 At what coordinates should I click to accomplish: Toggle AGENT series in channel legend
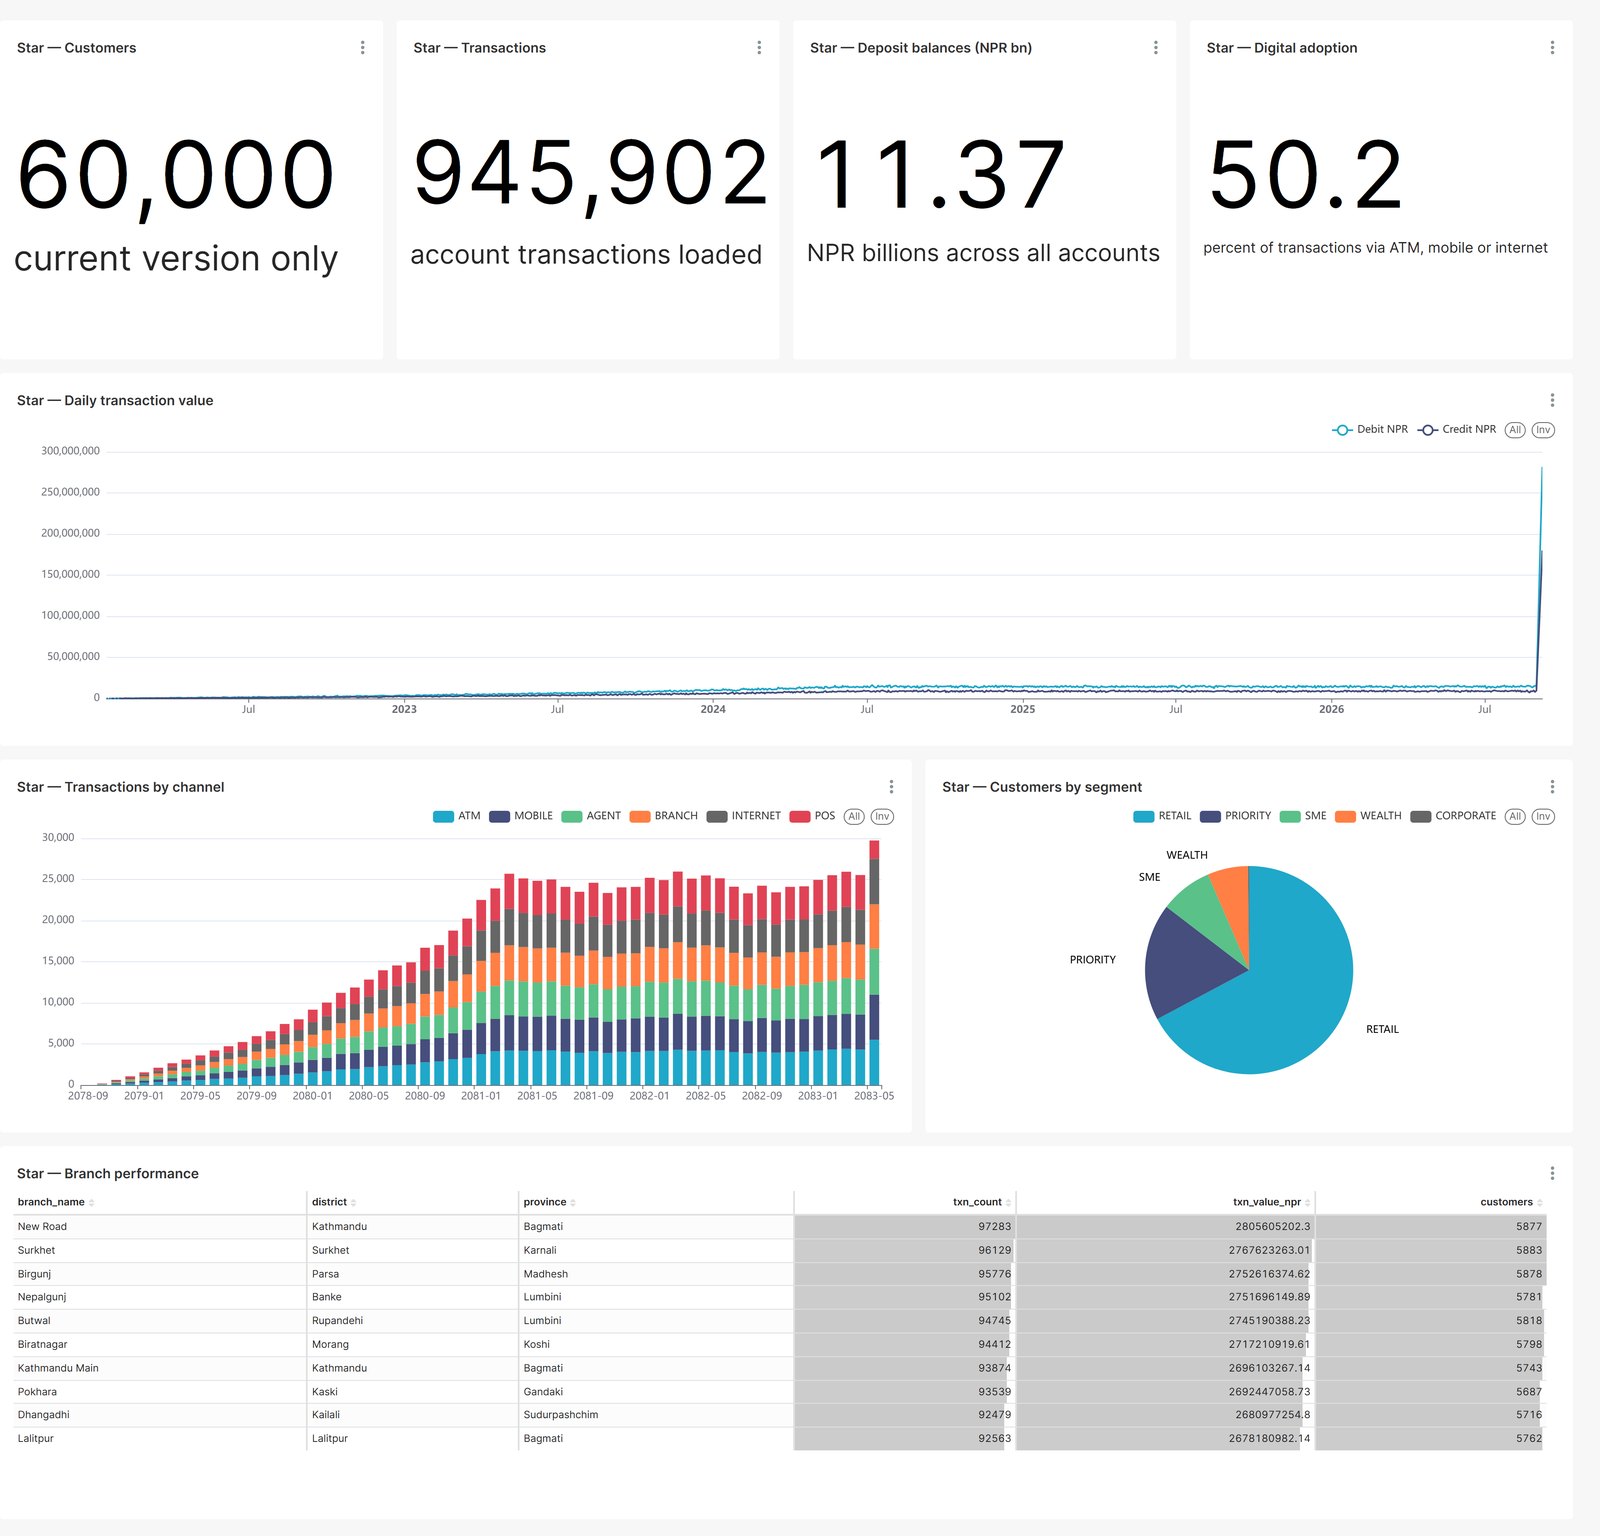tap(591, 816)
